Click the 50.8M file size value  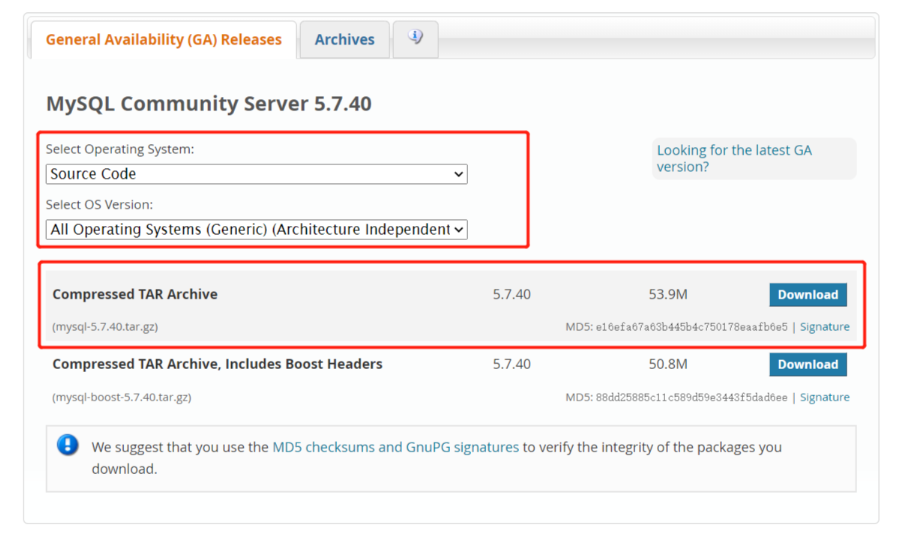coord(667,365)
